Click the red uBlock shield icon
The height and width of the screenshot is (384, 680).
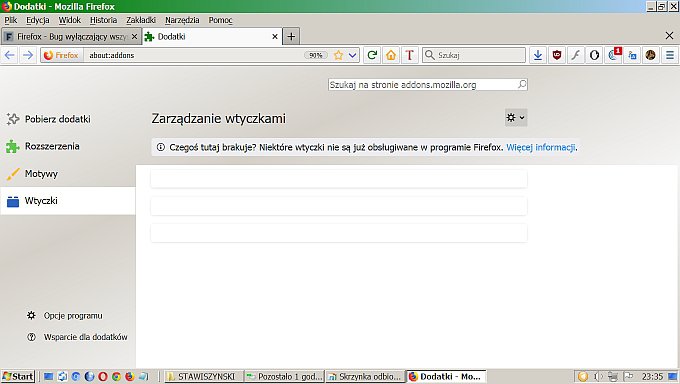(x=557, y=55)
